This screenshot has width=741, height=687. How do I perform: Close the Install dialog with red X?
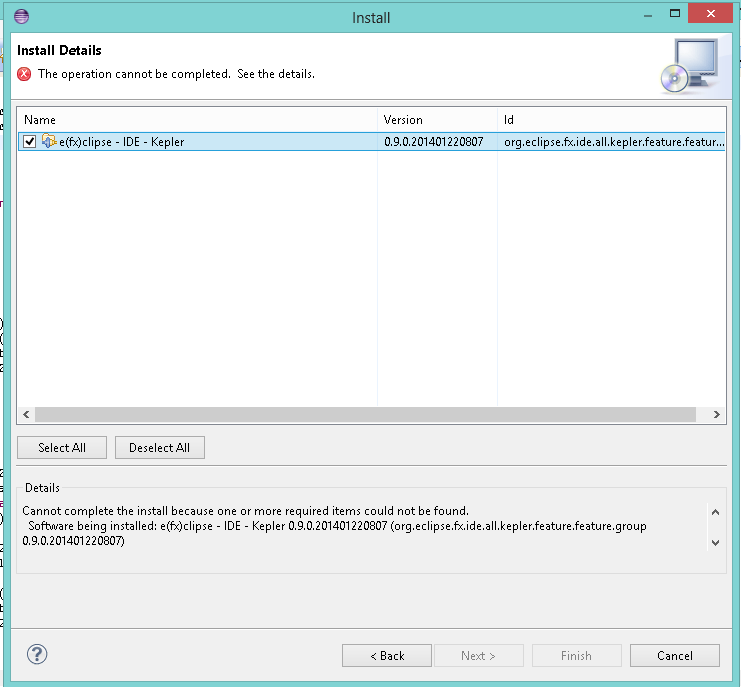710,13
